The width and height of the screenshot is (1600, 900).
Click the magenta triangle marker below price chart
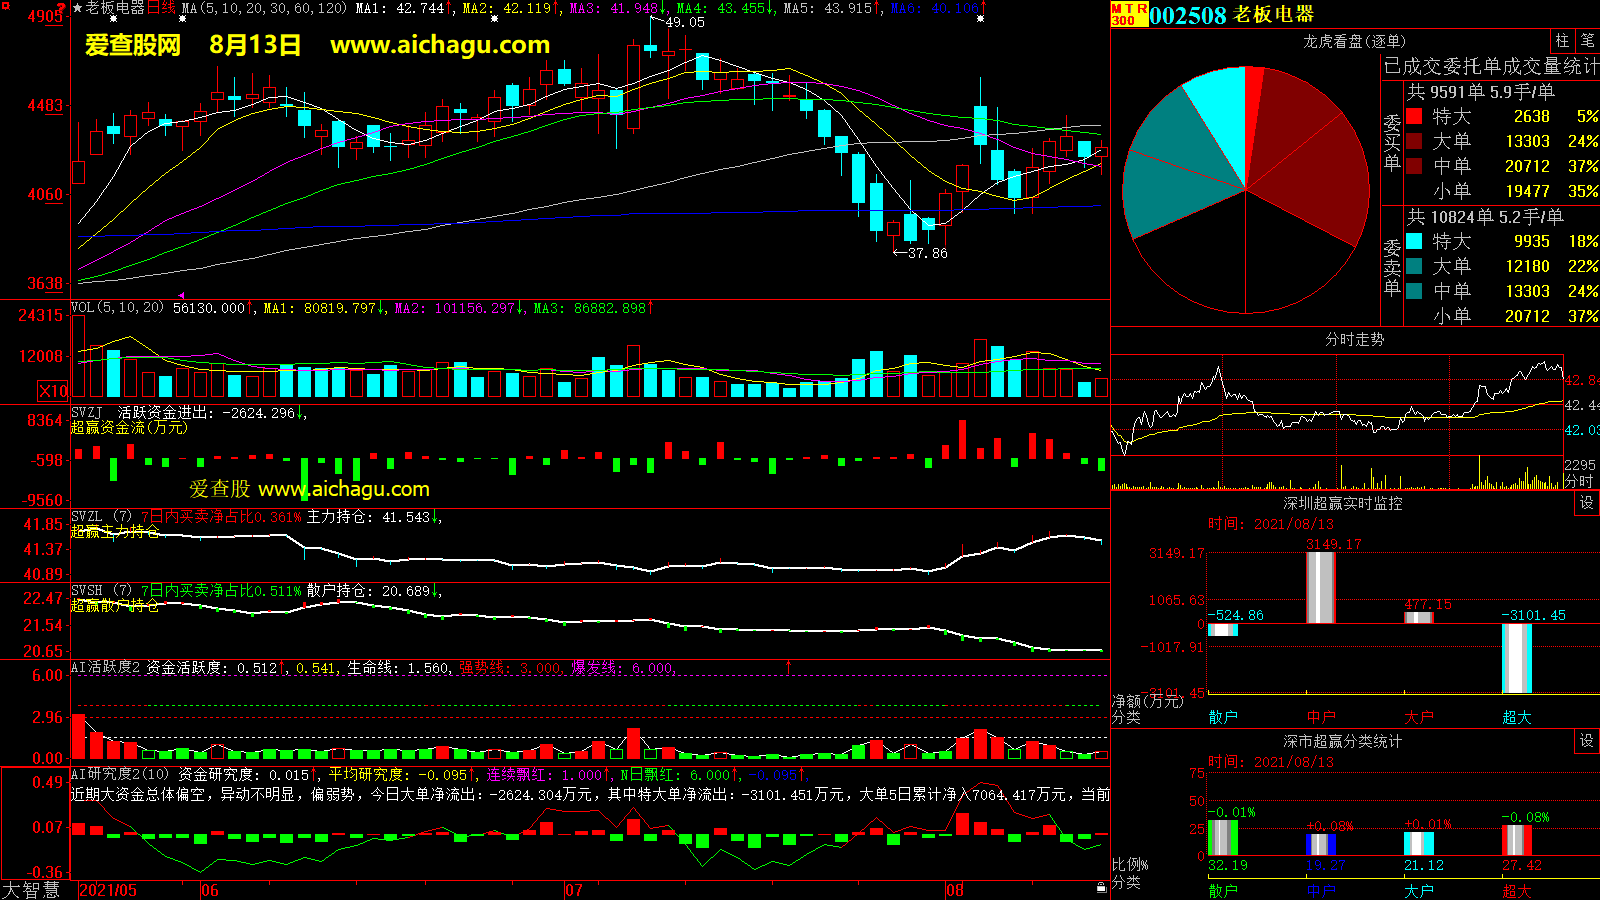181,296
